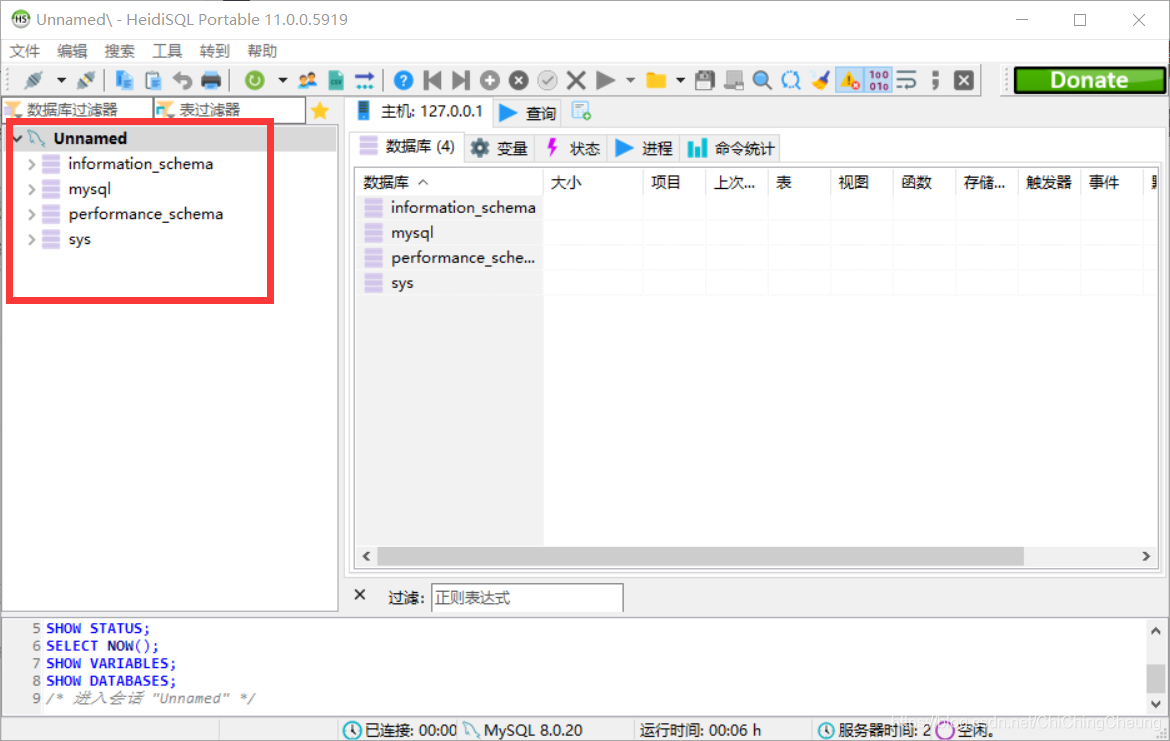
Task: Toggle the word wrap icon
Action: point(907,80)
